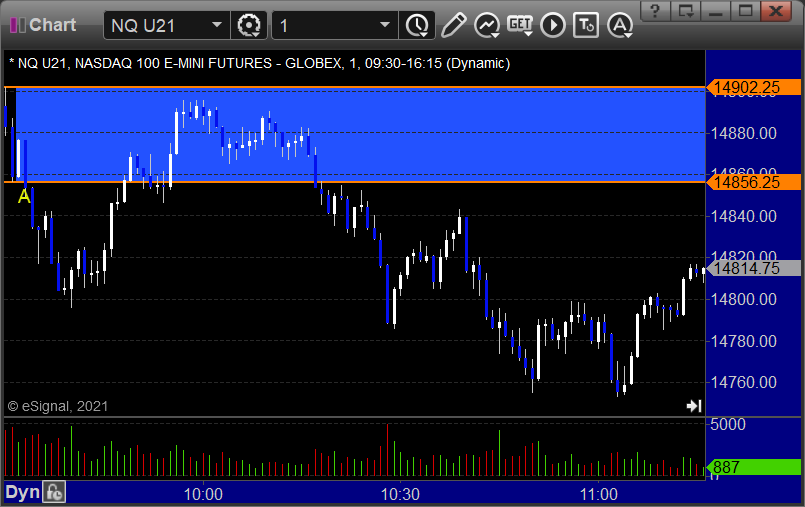
Task: Select the pencil drawing tool
Action: point(453,25)
